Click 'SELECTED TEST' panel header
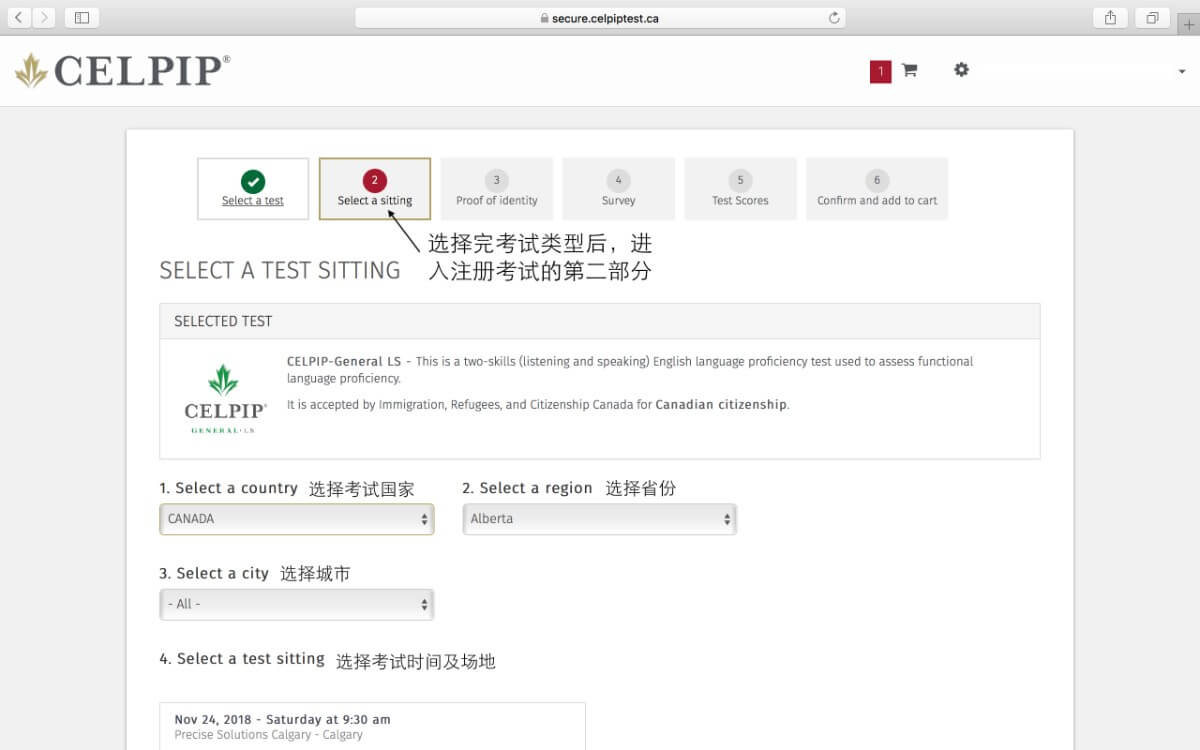The height and width of the screenshot is (750, 1200). coord(600,321)
